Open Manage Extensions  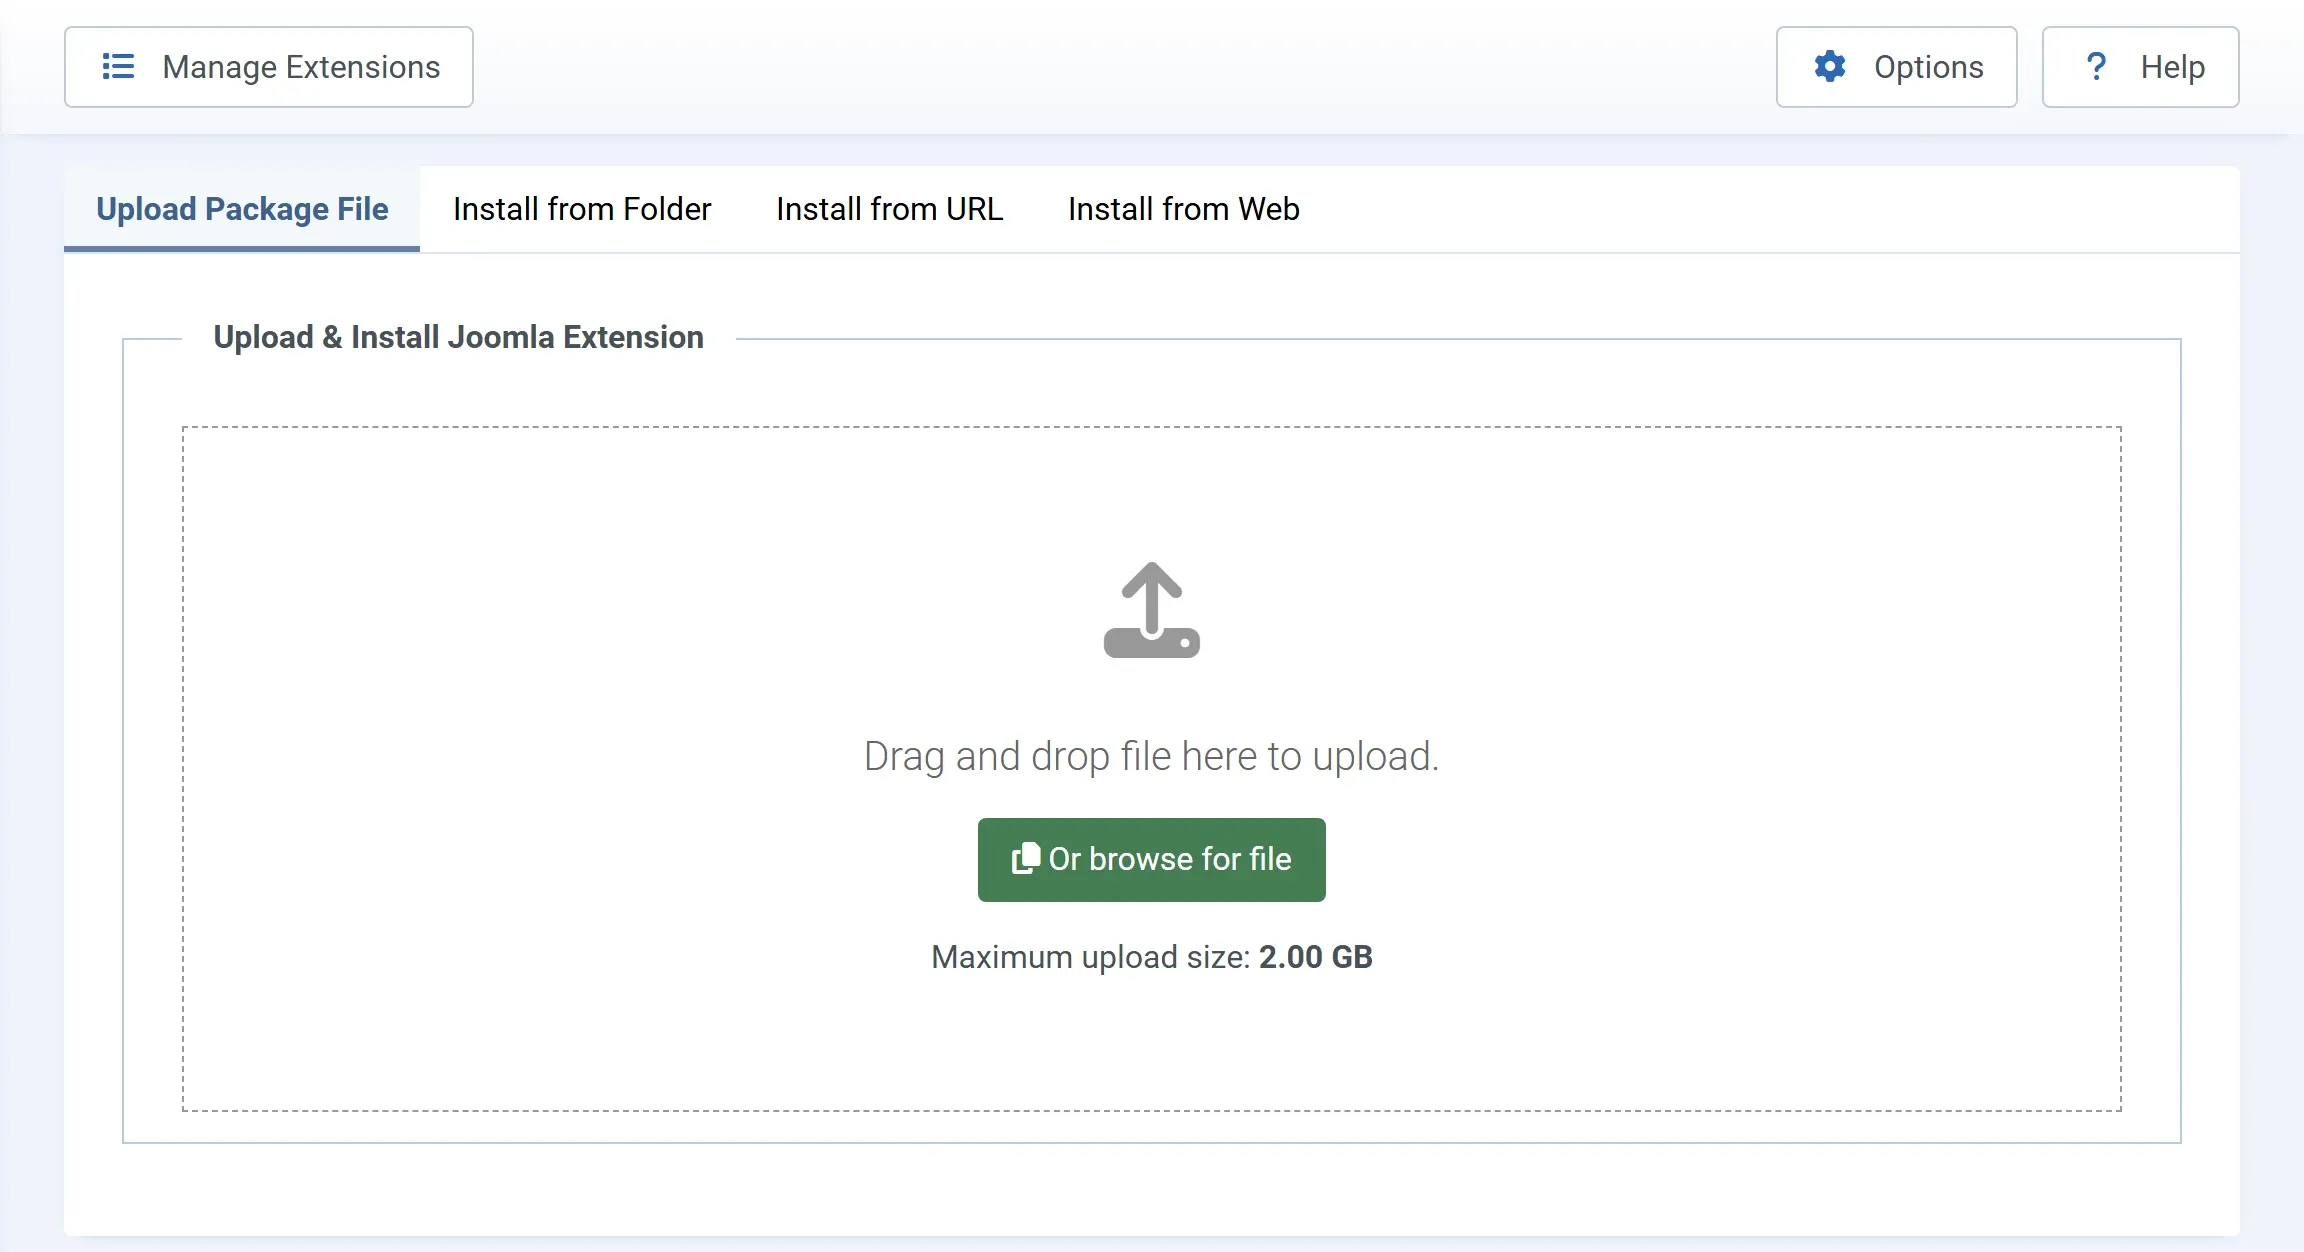click(x=269, y=67)
